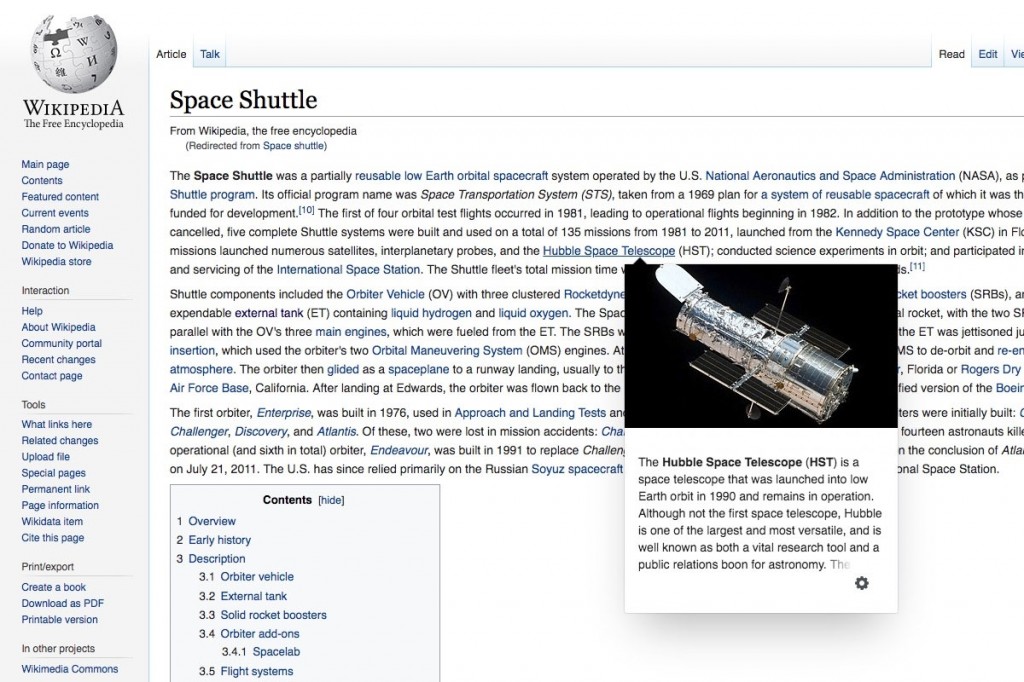
Task: Open citation reference [10]
Action: (x=306, y=210)
